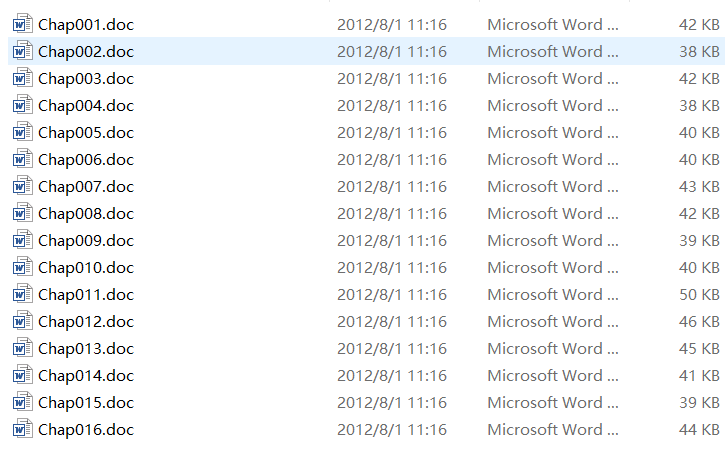Click the Word icon next to Chap007.doc
This screenshot has height=452, width=728.
pyautogui.click(x=22, y=186)
